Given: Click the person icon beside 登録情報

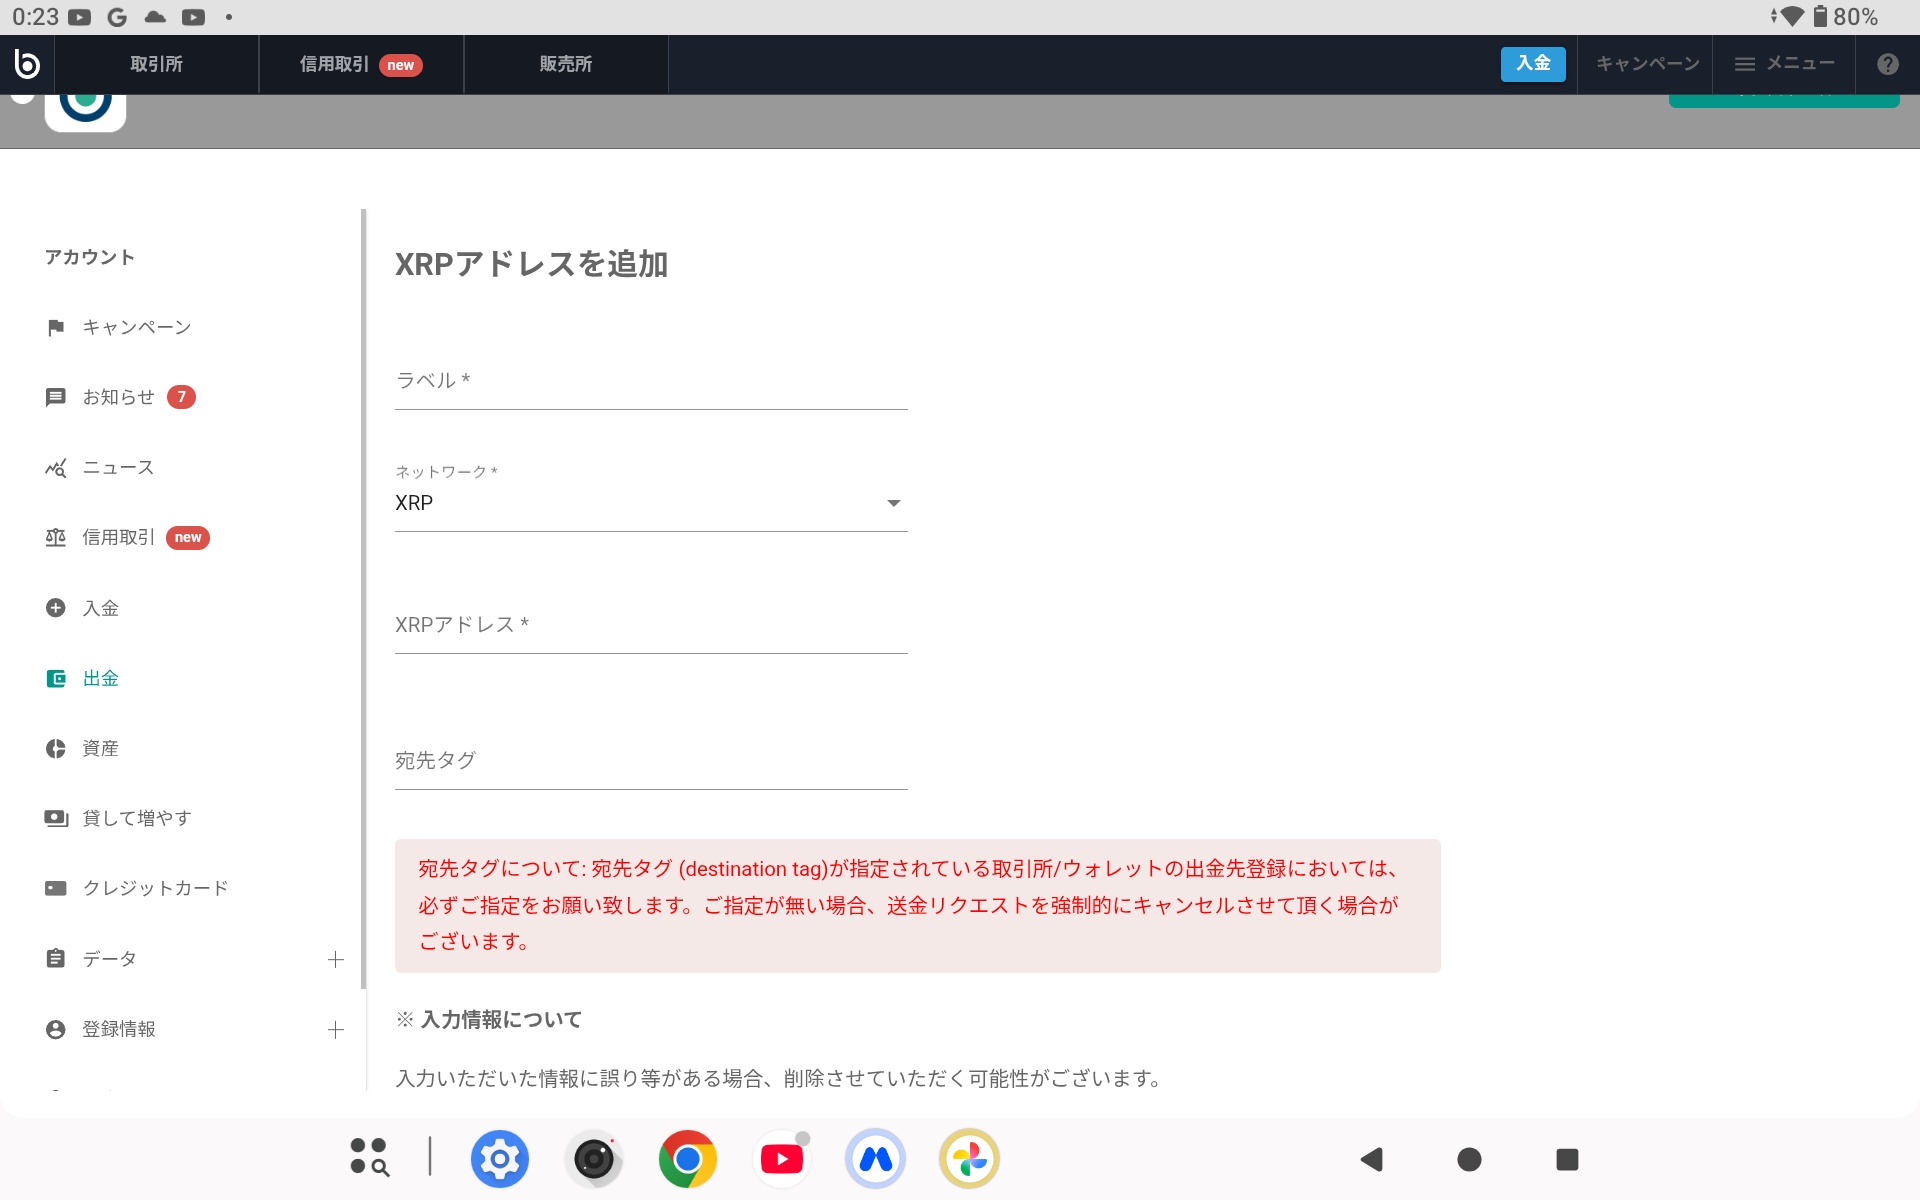Looking at the screenshot, I should pyautogui.click(x=56, y=1030).
